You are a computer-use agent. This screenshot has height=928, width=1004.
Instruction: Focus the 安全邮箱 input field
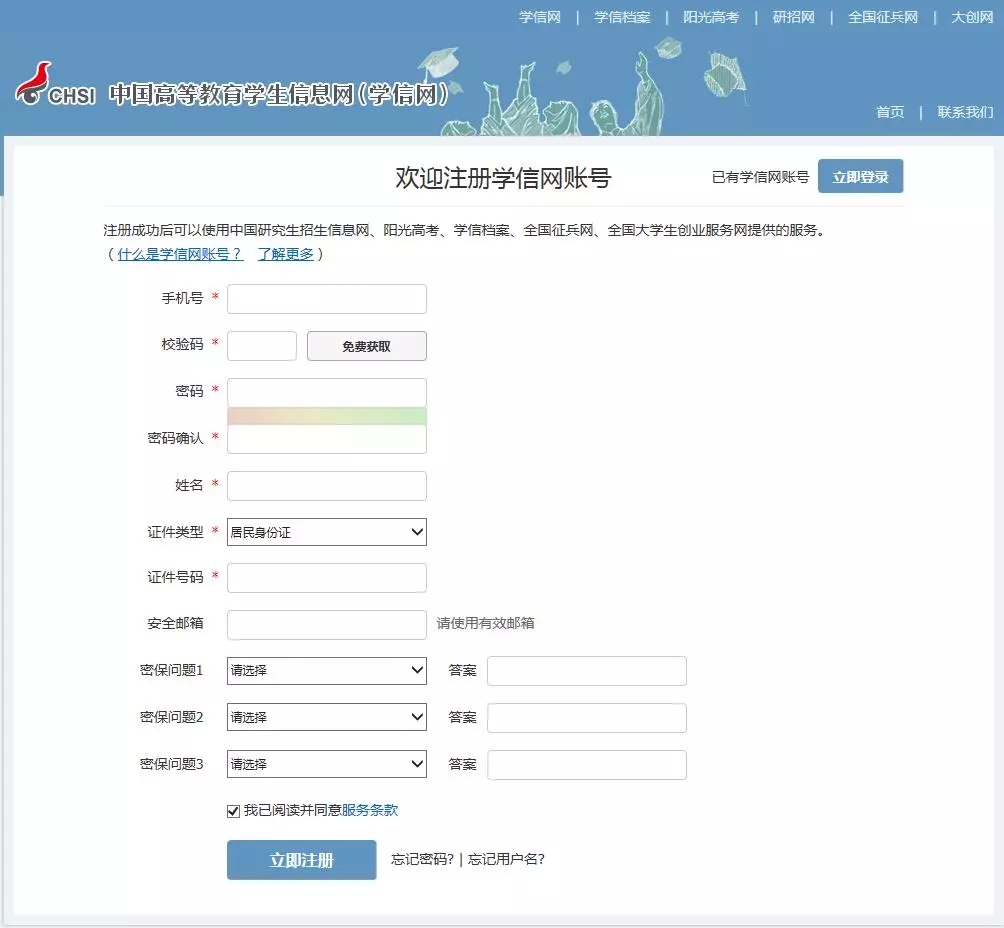pyautogui.click(x=327, y=624)
